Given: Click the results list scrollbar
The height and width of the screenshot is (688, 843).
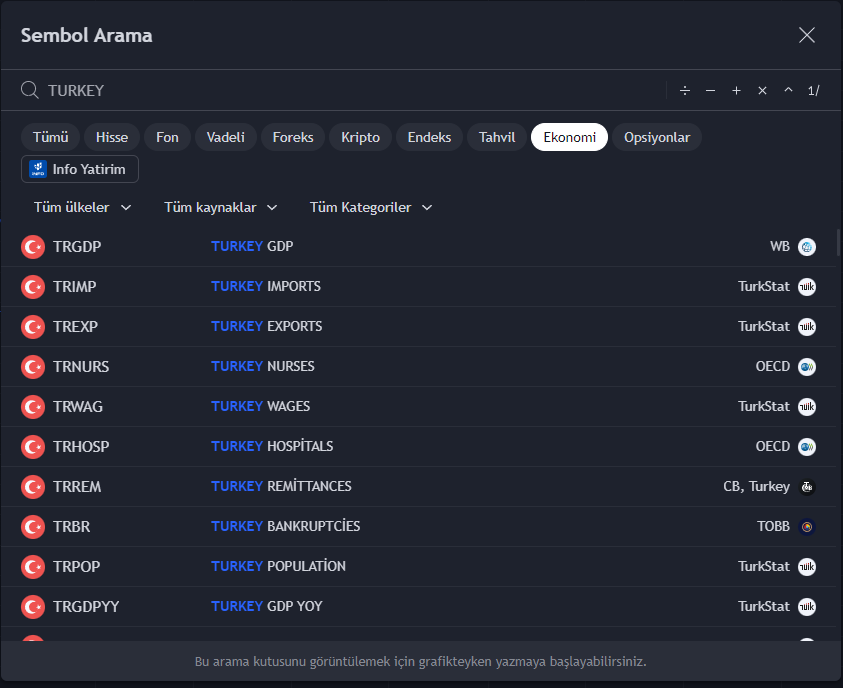Looking at the screenshot, I should point(838,243).
